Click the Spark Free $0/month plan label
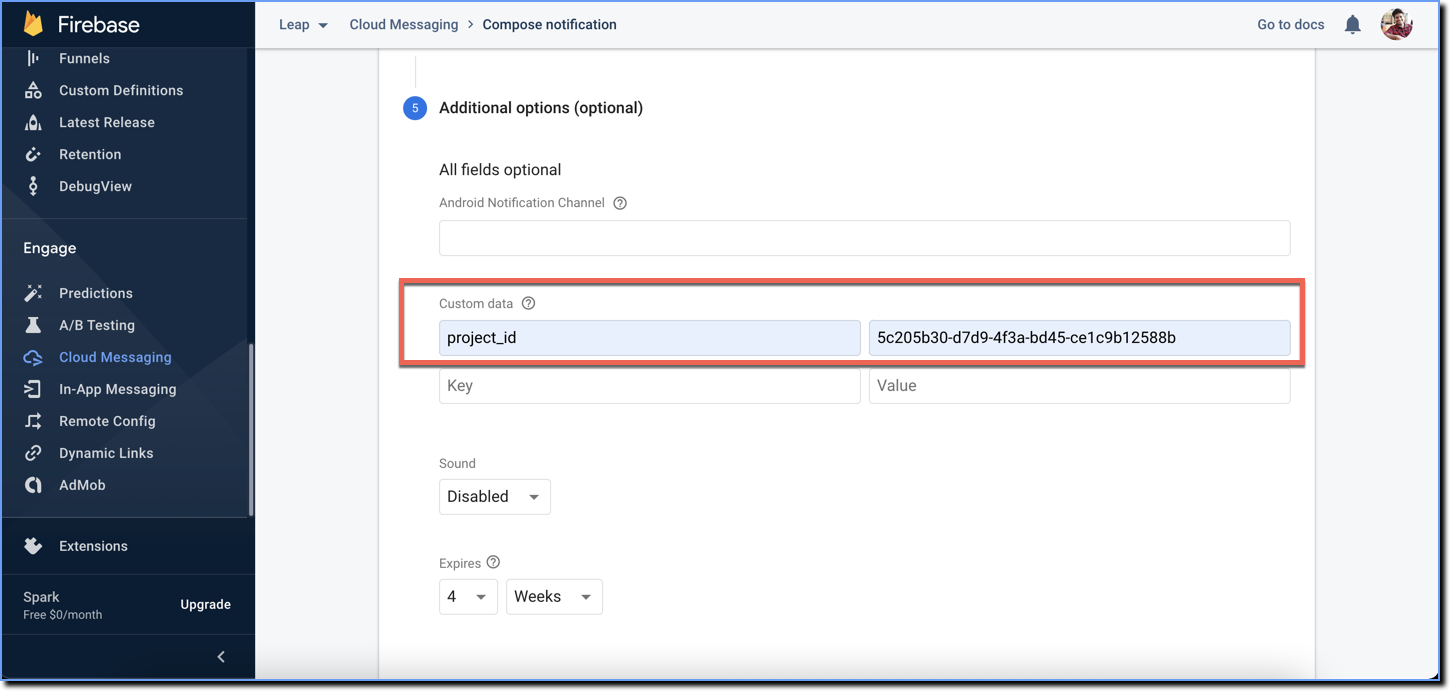Viewport: 1450px width, 691px height. pos(62,605)
